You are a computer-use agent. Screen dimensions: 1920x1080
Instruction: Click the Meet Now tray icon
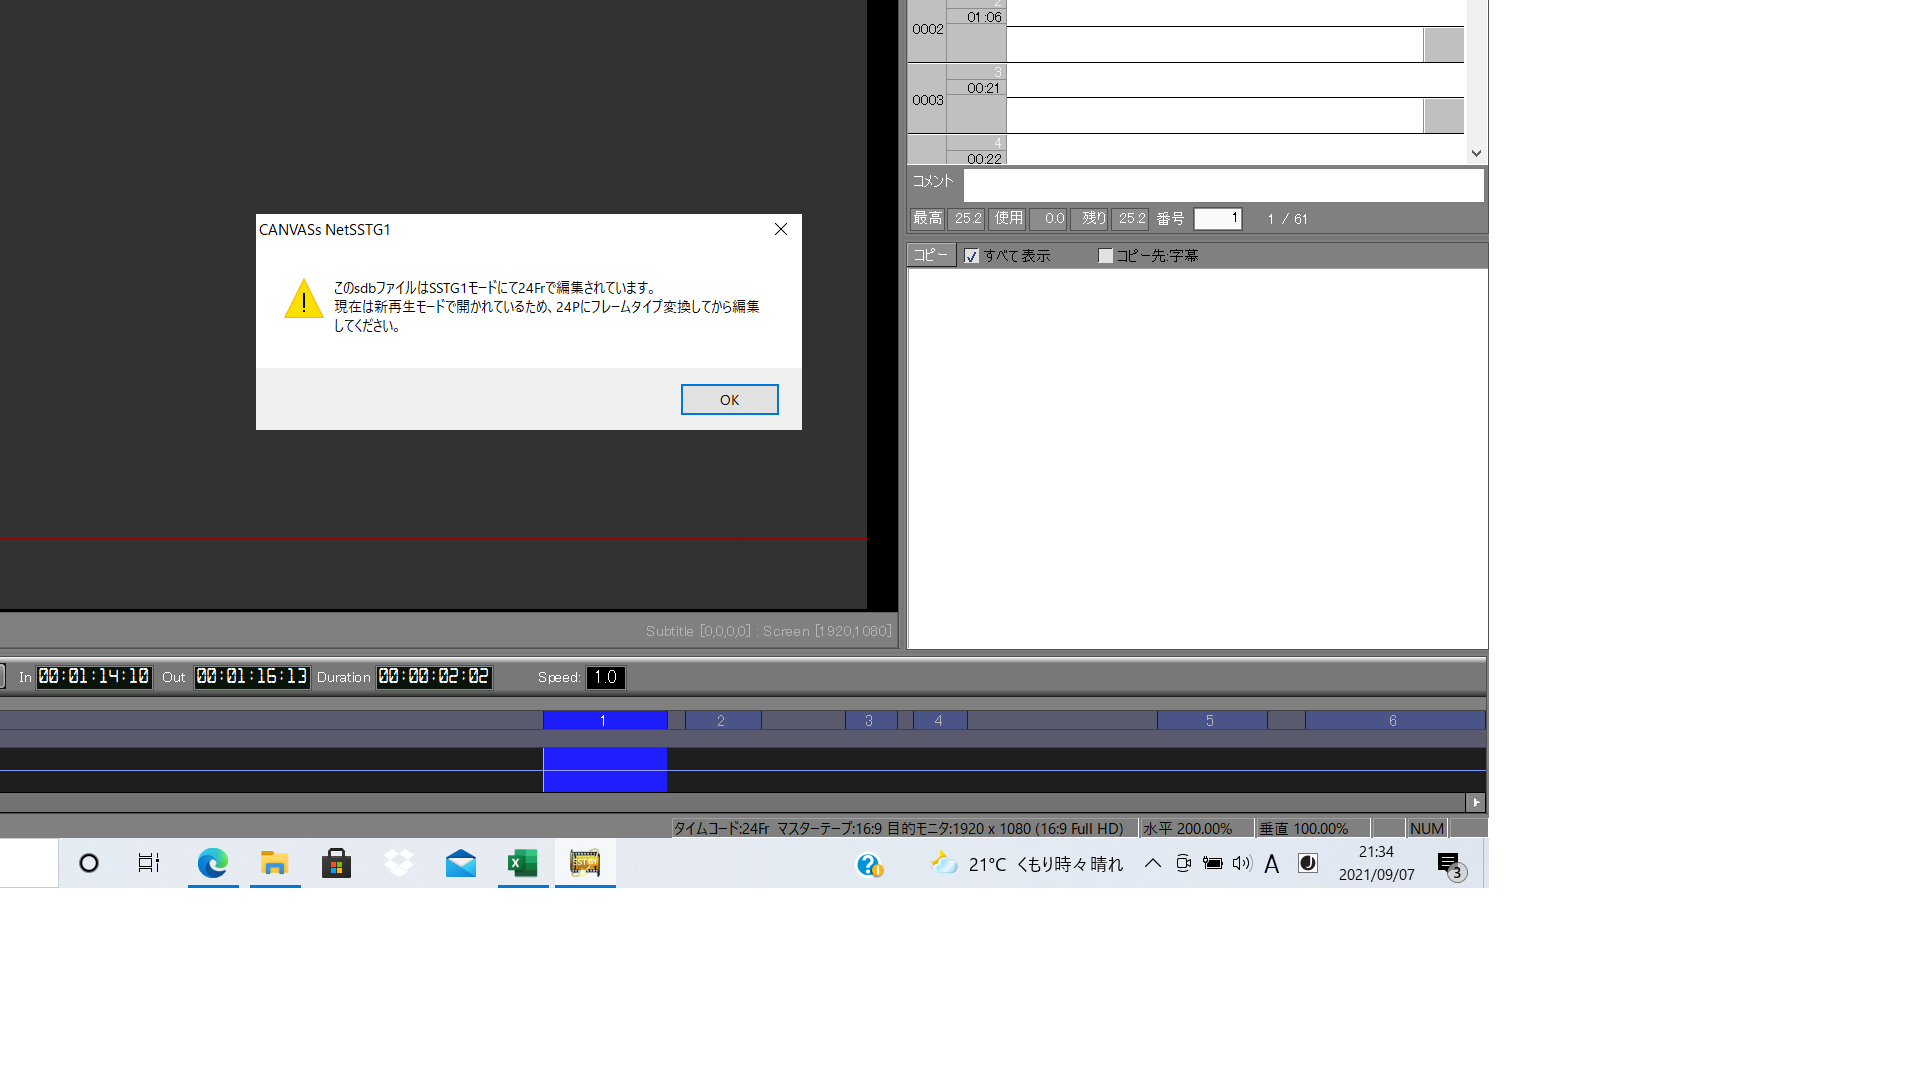coord(1183,864)
